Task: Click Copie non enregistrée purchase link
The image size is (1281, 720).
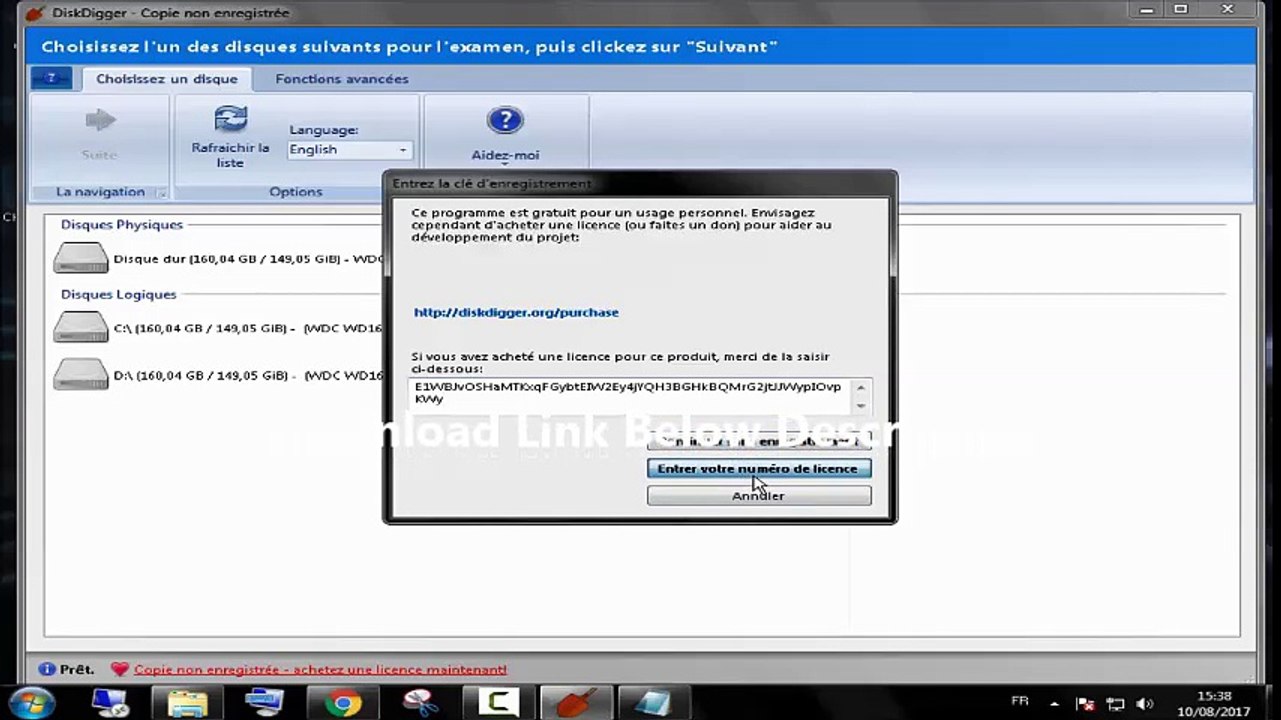Action: point(320,669)
